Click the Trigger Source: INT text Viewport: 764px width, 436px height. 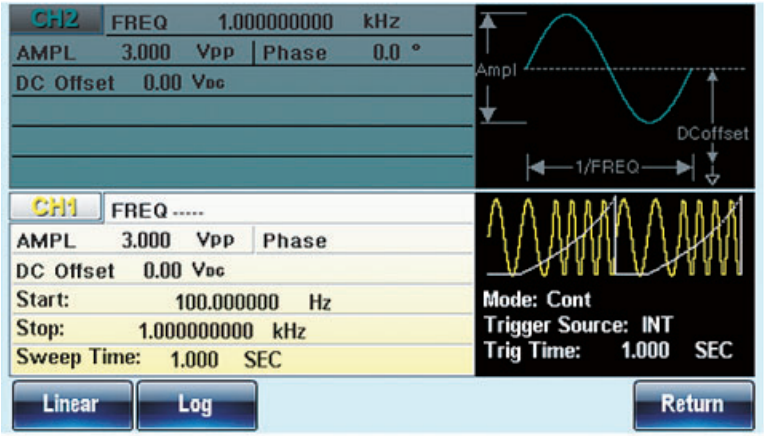point(578,325)
